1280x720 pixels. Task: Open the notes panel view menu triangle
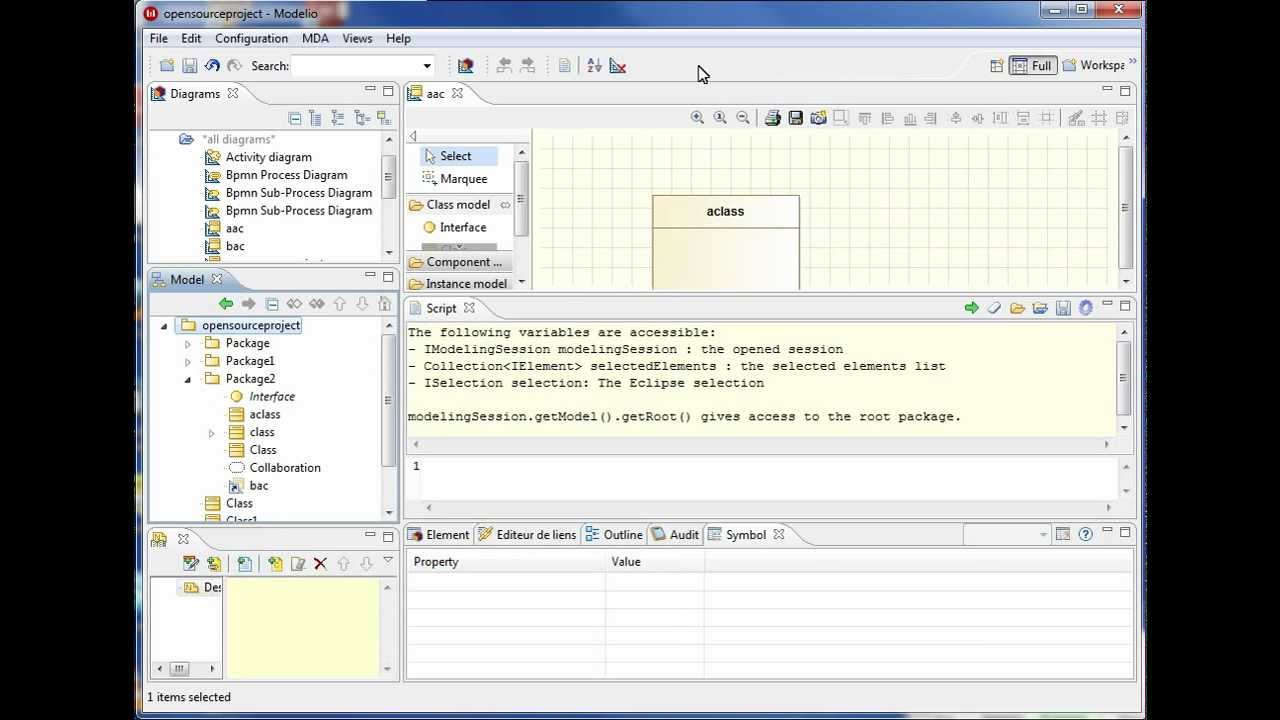388,561
